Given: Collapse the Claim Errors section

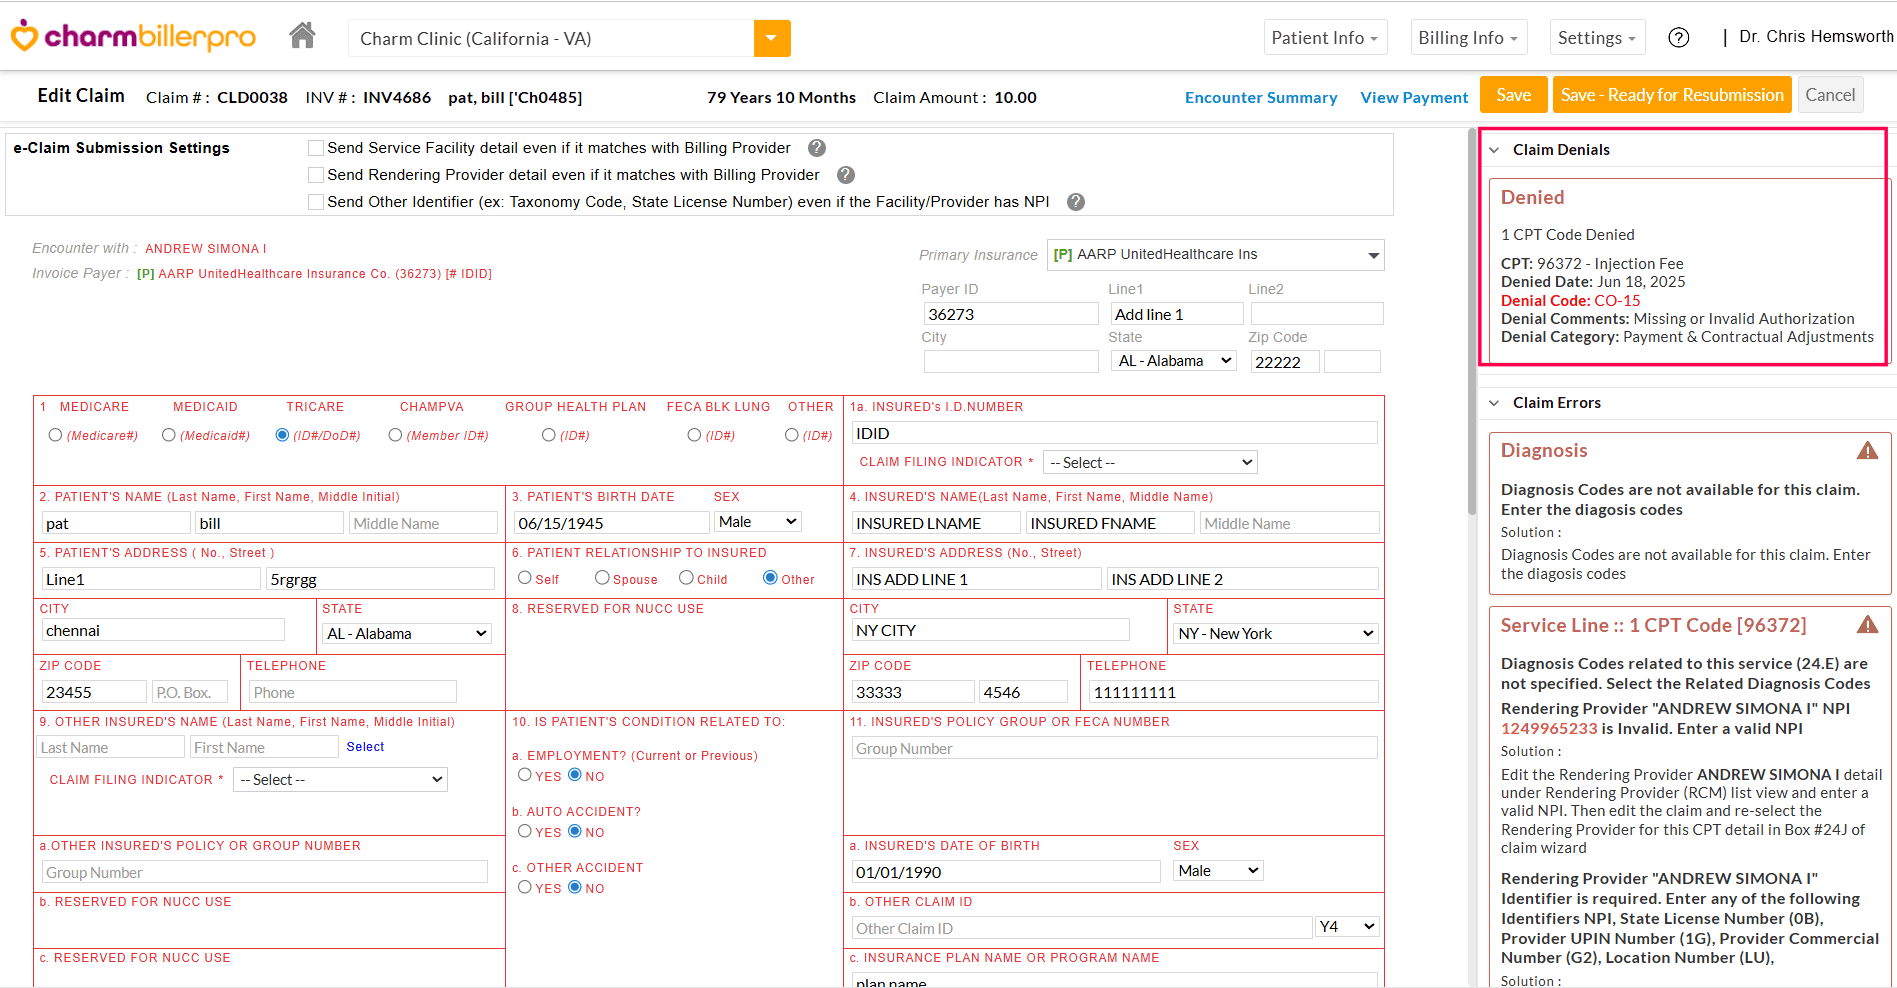Looking at the screenshot, I should click(1494, 403).
